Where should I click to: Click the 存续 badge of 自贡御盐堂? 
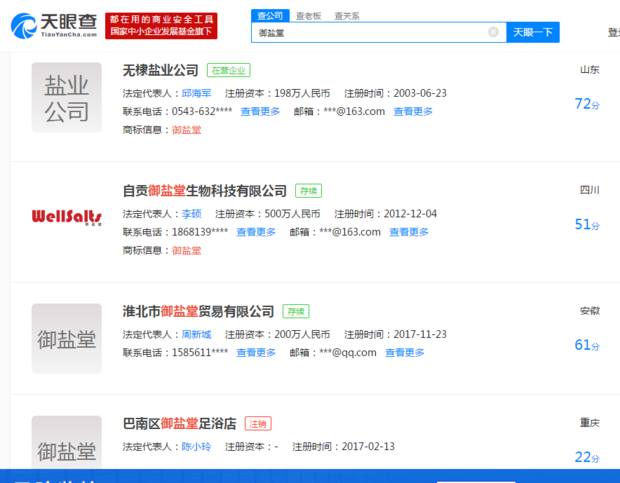point(308,191)
